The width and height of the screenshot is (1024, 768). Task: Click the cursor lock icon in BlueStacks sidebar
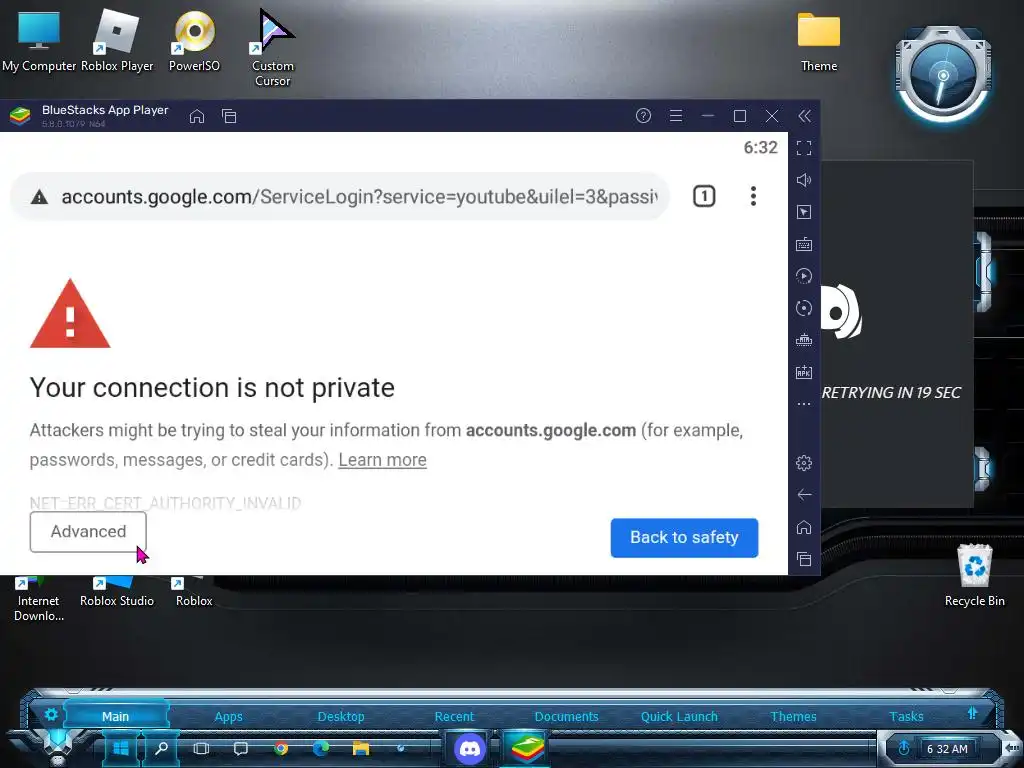(x=804, y=212)
